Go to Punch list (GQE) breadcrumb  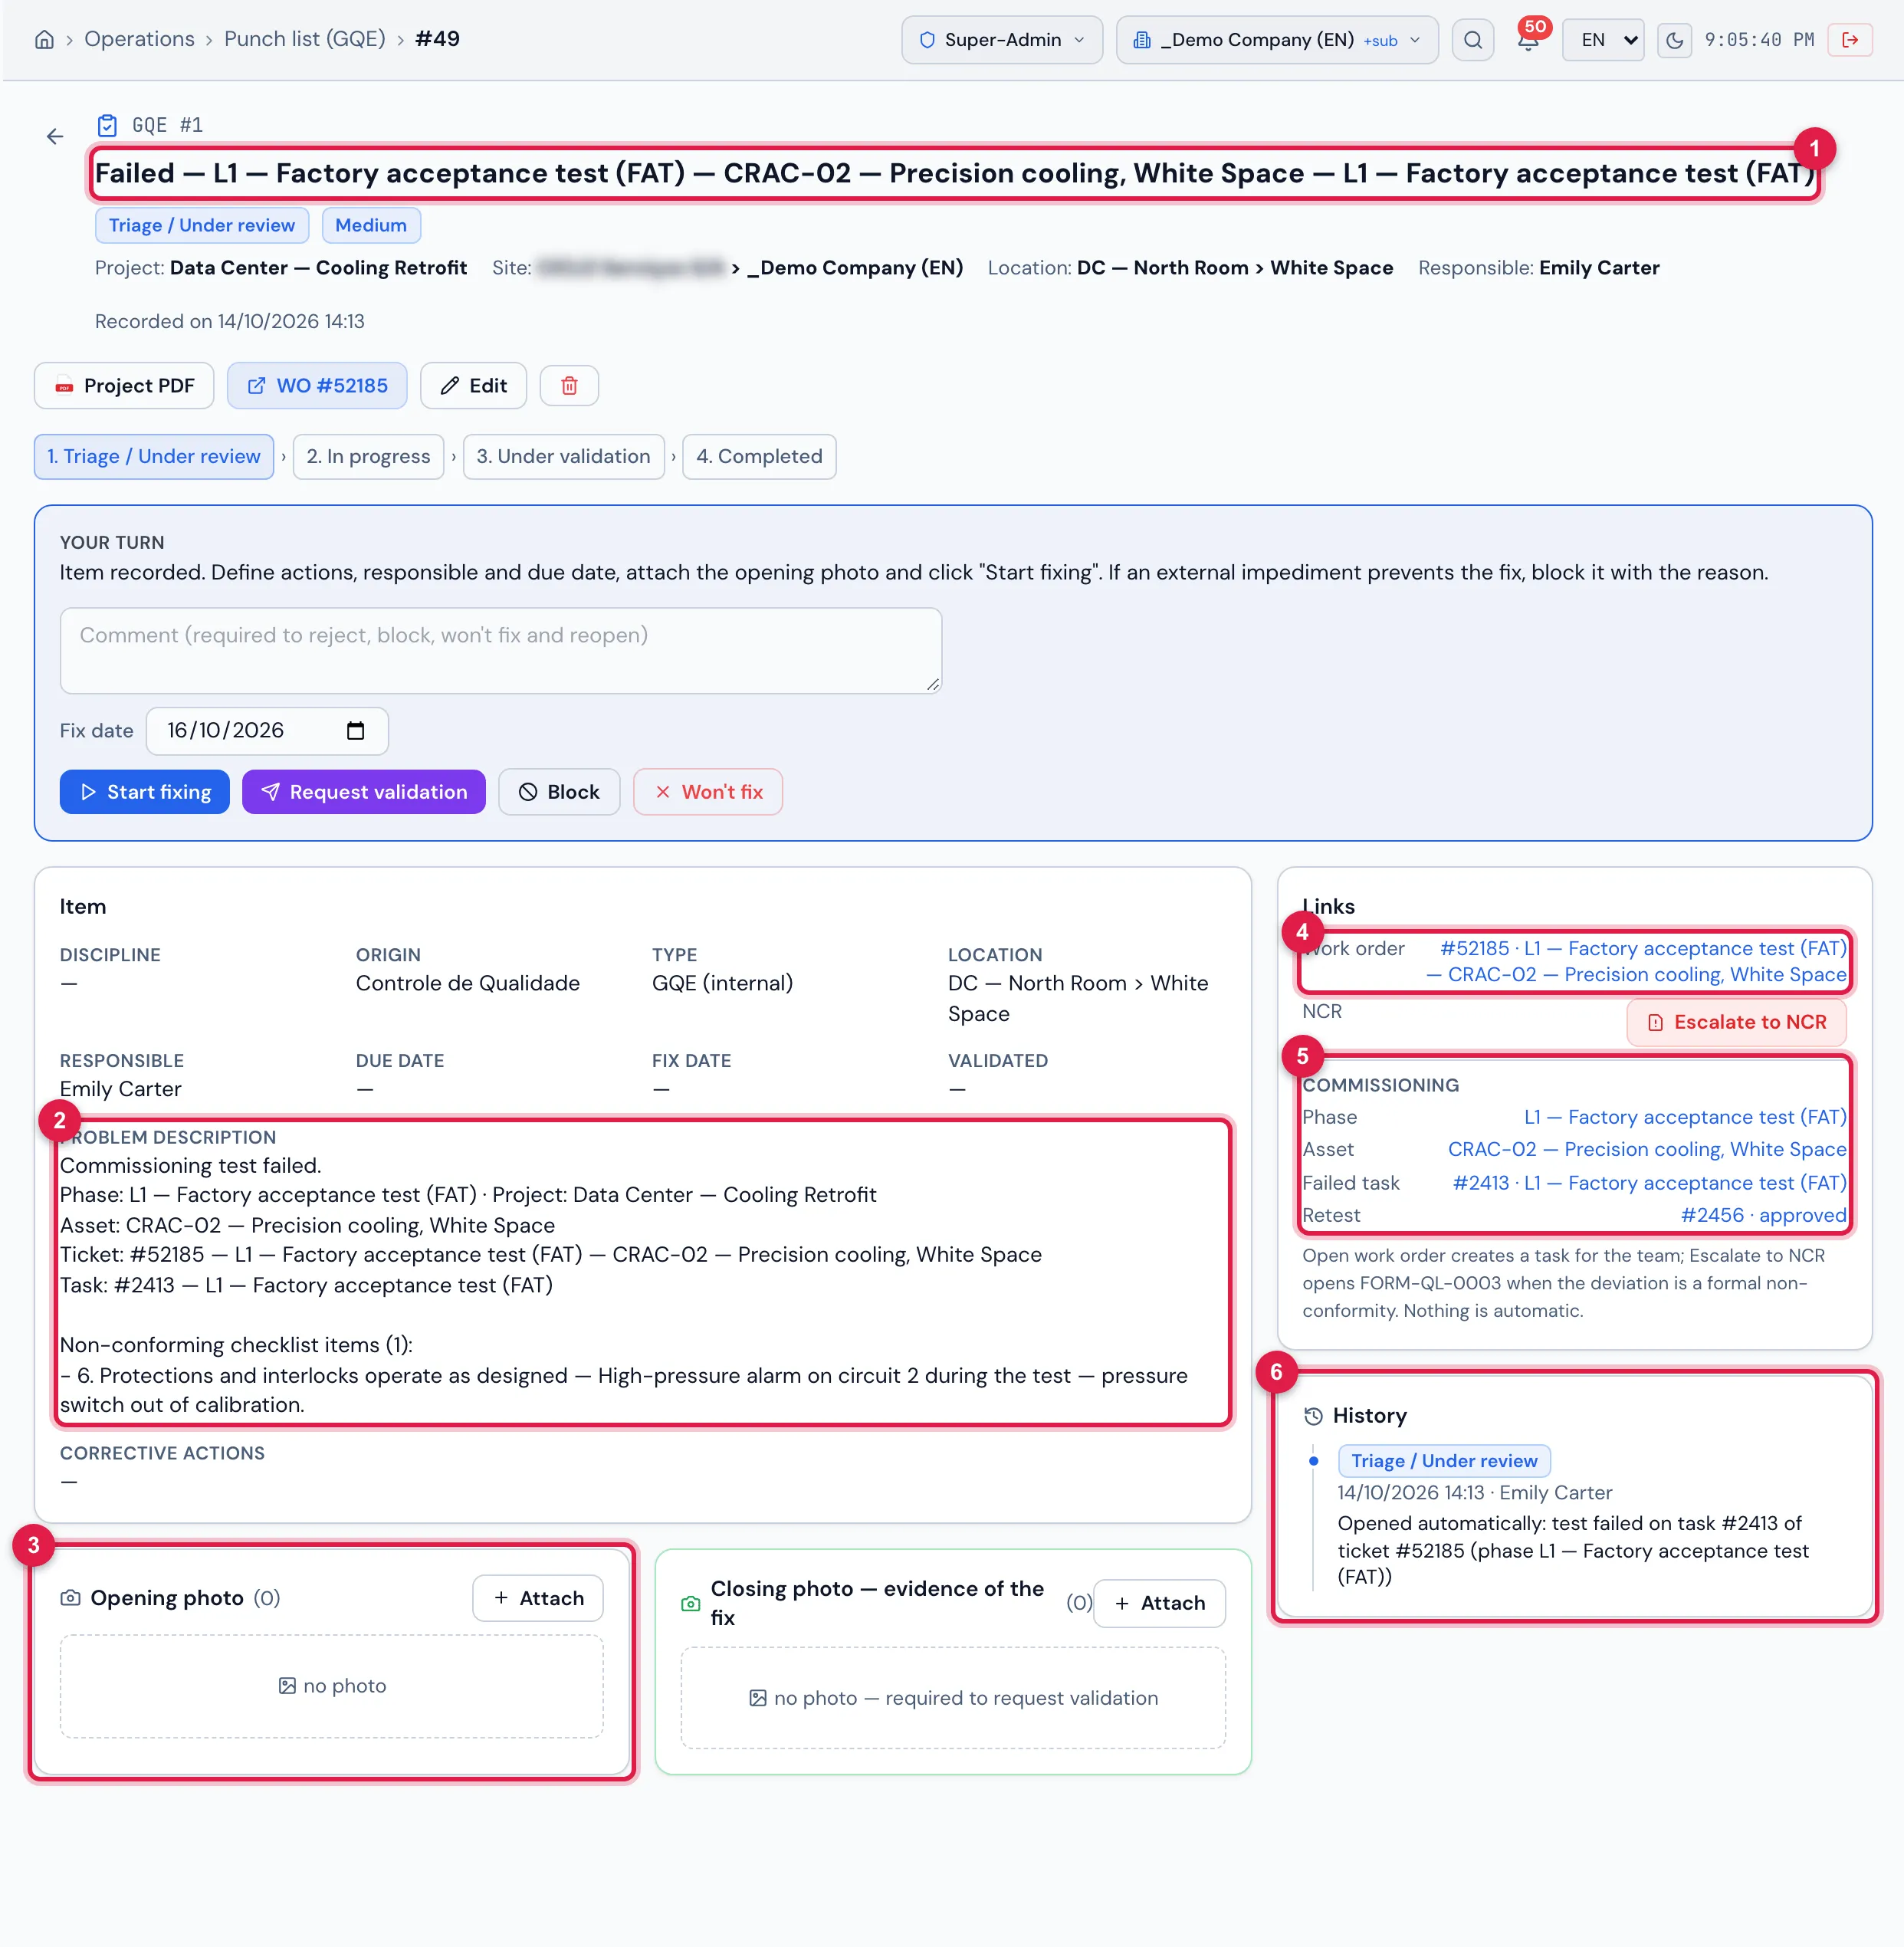[x=304, y=39]
